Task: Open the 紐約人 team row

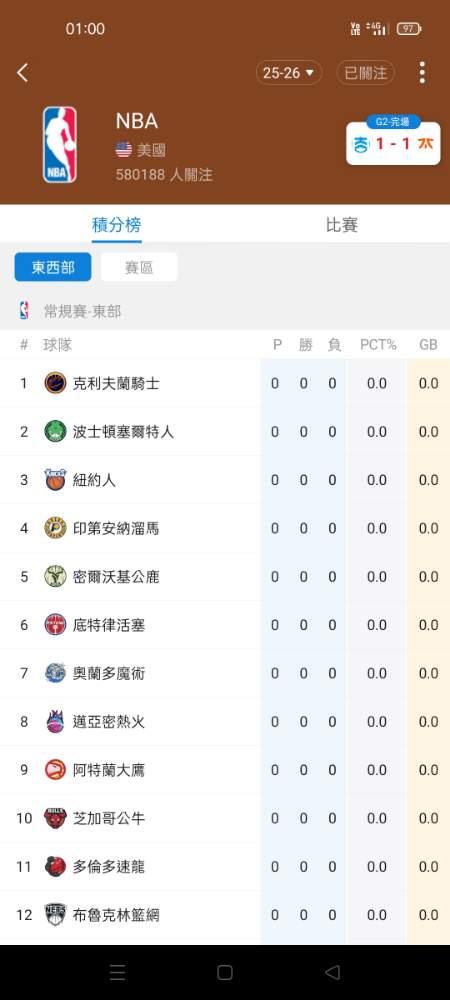Action: click(x=225, y=480)
